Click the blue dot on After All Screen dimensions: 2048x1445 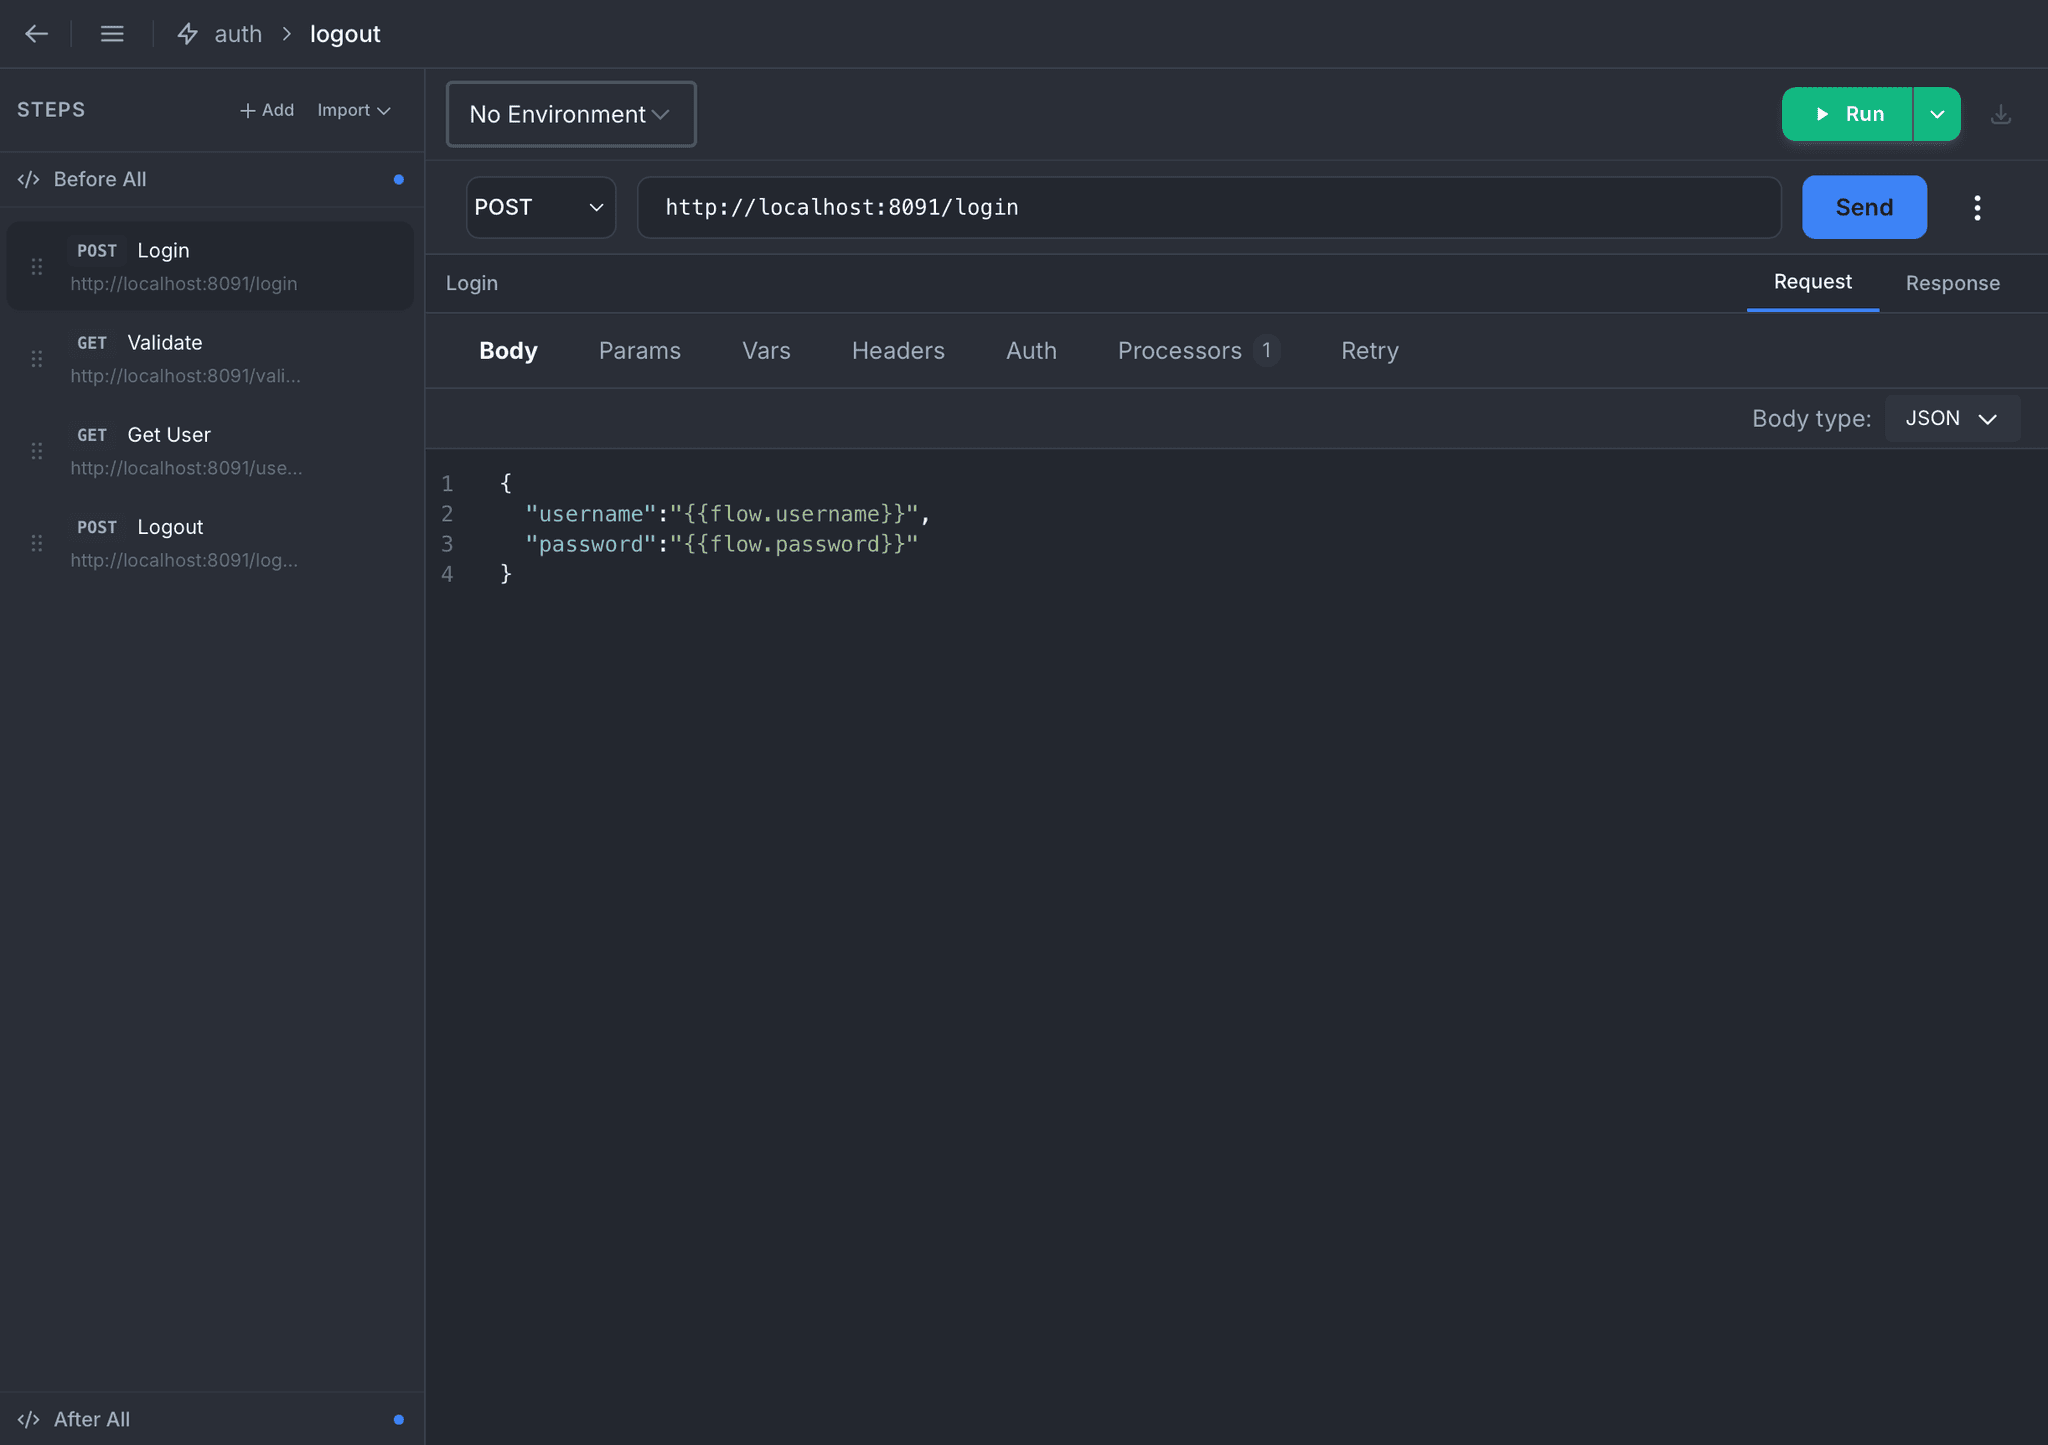click(x=399, y=1419)
